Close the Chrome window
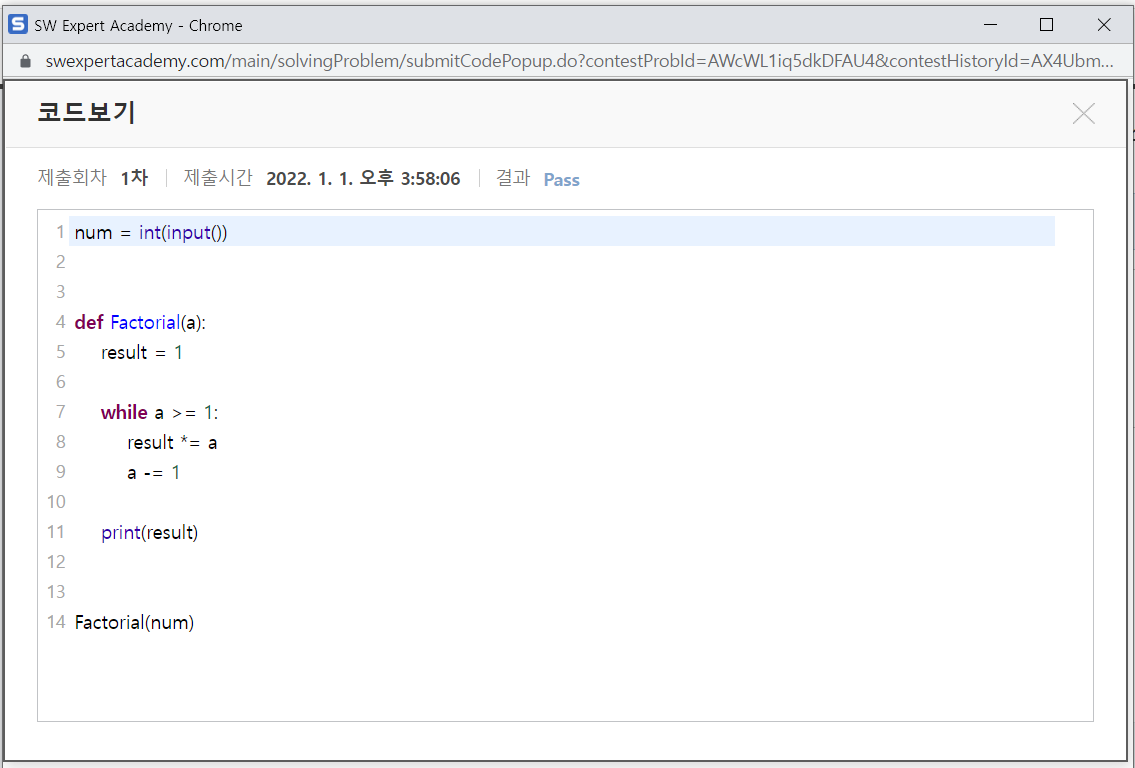Screen dimensions: 1135x768 [1103, 25]
